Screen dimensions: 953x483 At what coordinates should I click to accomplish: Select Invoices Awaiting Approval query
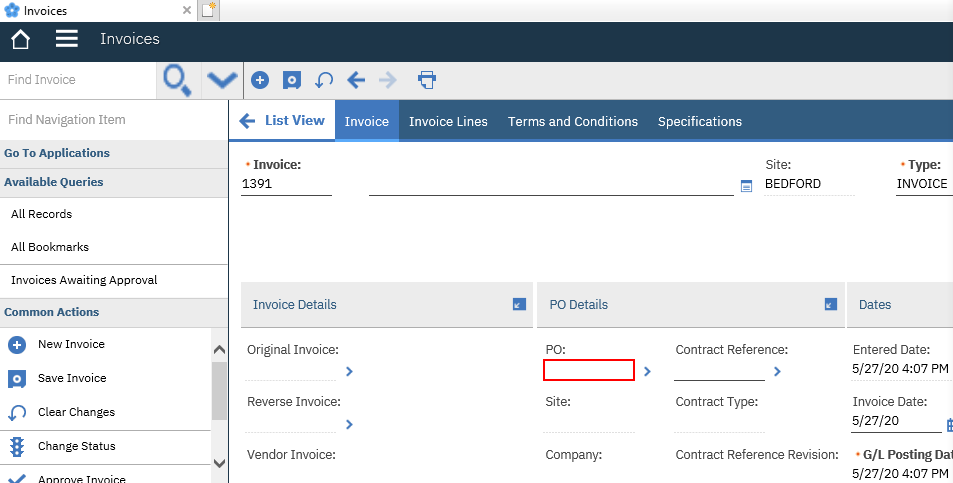point(84,280)
